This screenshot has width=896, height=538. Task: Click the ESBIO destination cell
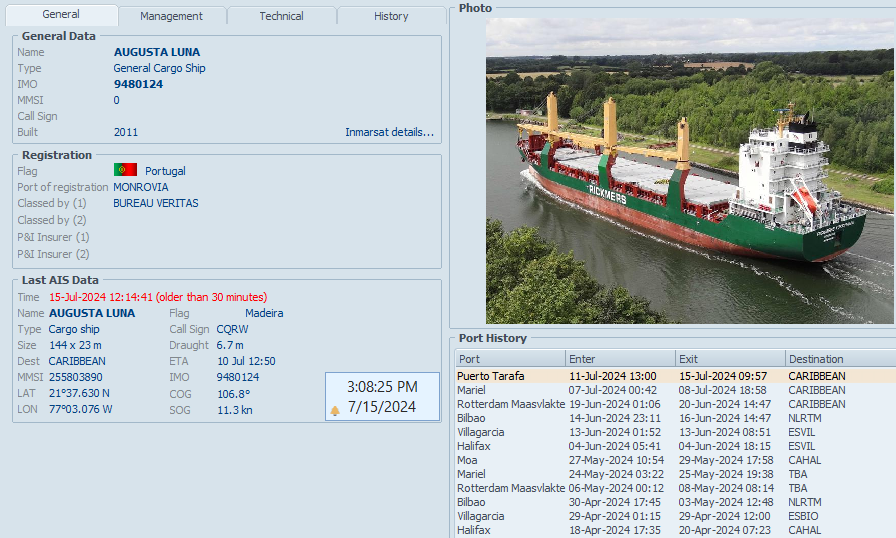click(x=803, y=516)
